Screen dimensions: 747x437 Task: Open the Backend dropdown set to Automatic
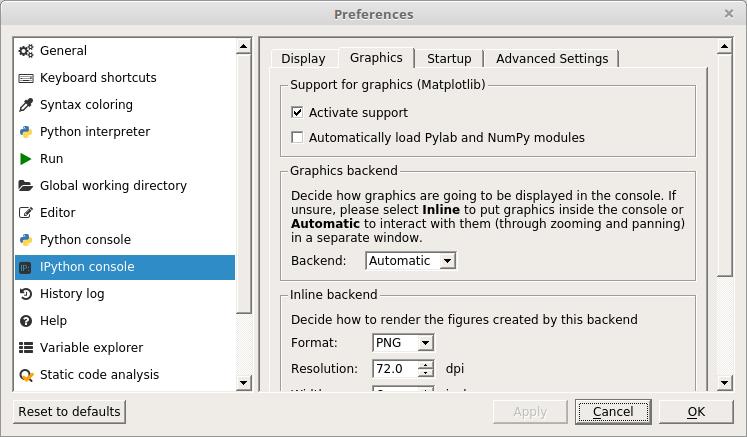pos(411,261)
